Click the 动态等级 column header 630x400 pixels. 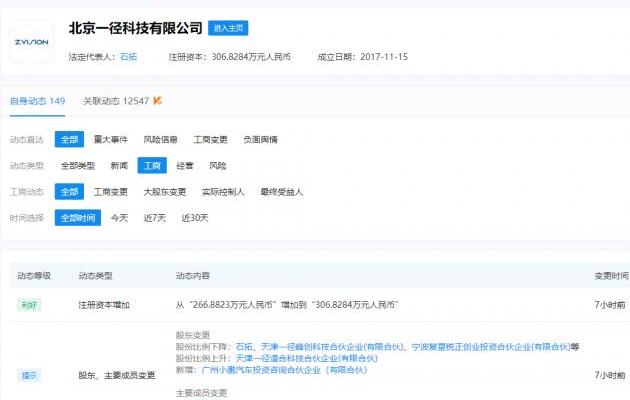[34, 276]
